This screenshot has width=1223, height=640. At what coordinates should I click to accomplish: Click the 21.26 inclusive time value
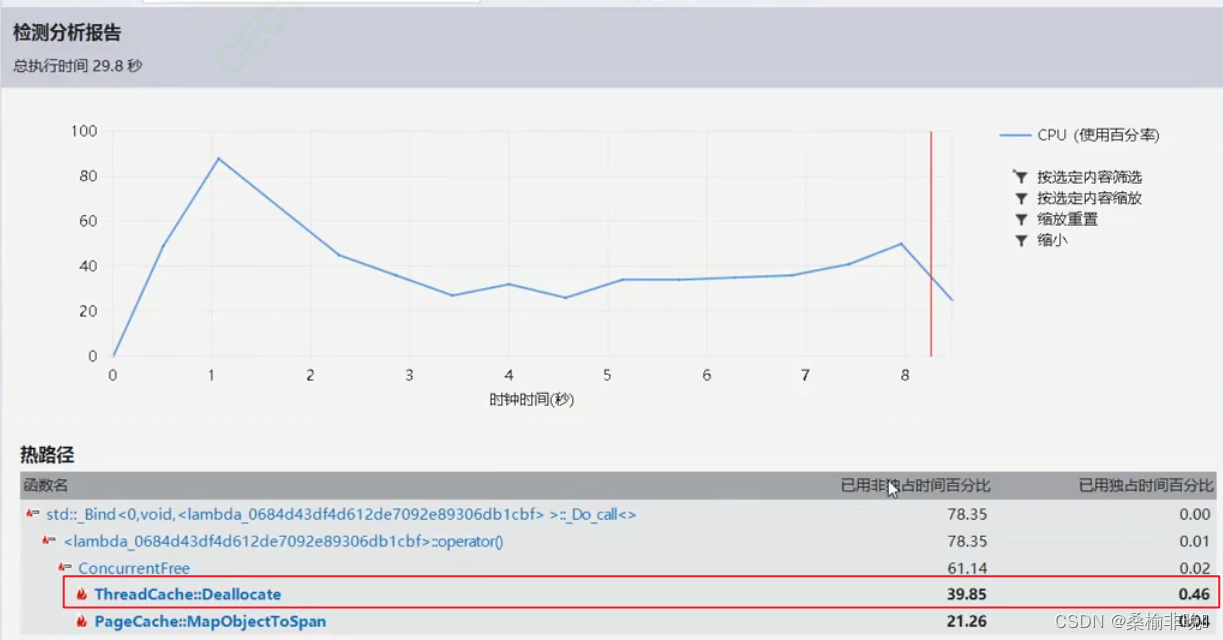pos(966,622)
